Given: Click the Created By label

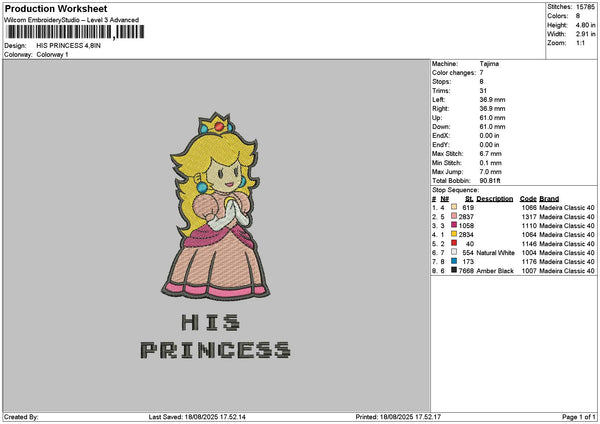Looking at the screenshot, I should coord(21,417).
